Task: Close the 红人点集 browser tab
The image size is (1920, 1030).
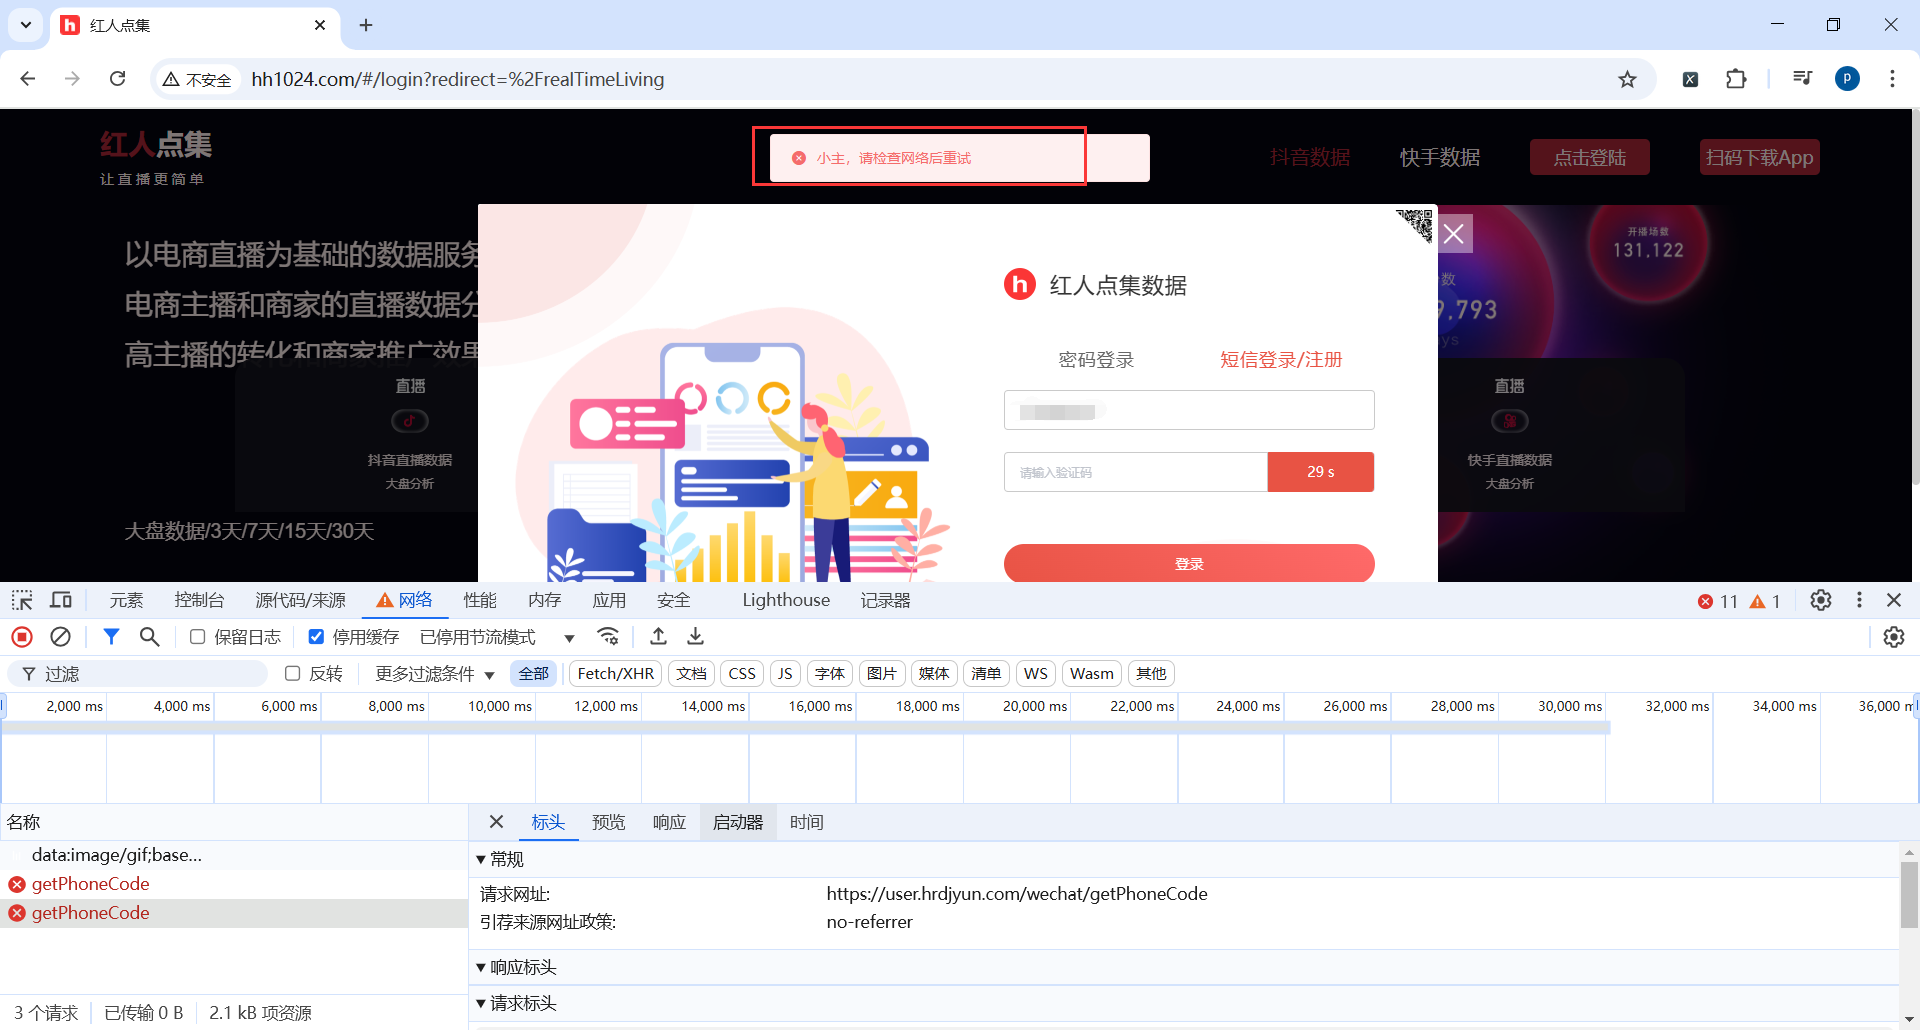Action: point(320,25)
